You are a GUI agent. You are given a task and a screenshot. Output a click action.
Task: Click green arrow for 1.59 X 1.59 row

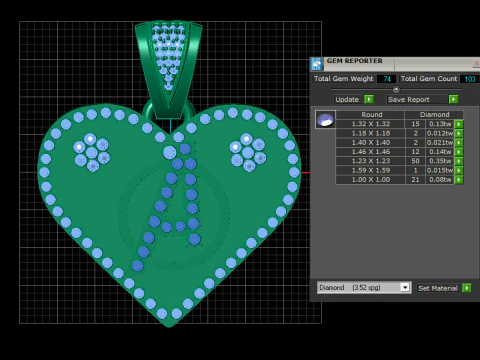(459, 170)
